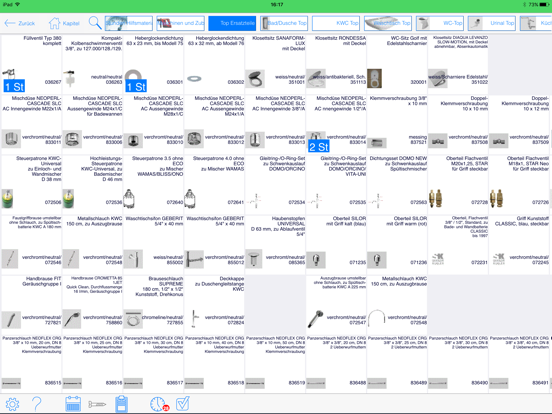Viewport: 552px width, 414px height.
Task: Open the settings gear icon
Action: (x=12, y=404)
